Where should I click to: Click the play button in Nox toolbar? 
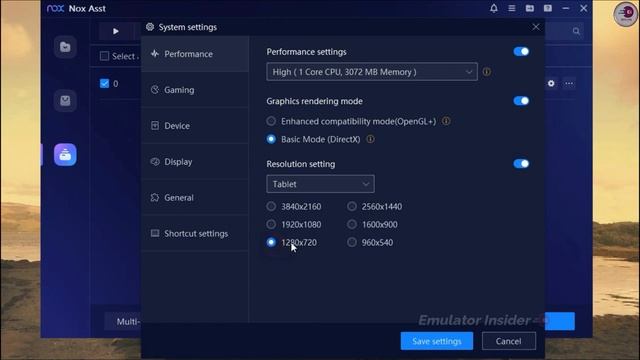pos(116,31)
